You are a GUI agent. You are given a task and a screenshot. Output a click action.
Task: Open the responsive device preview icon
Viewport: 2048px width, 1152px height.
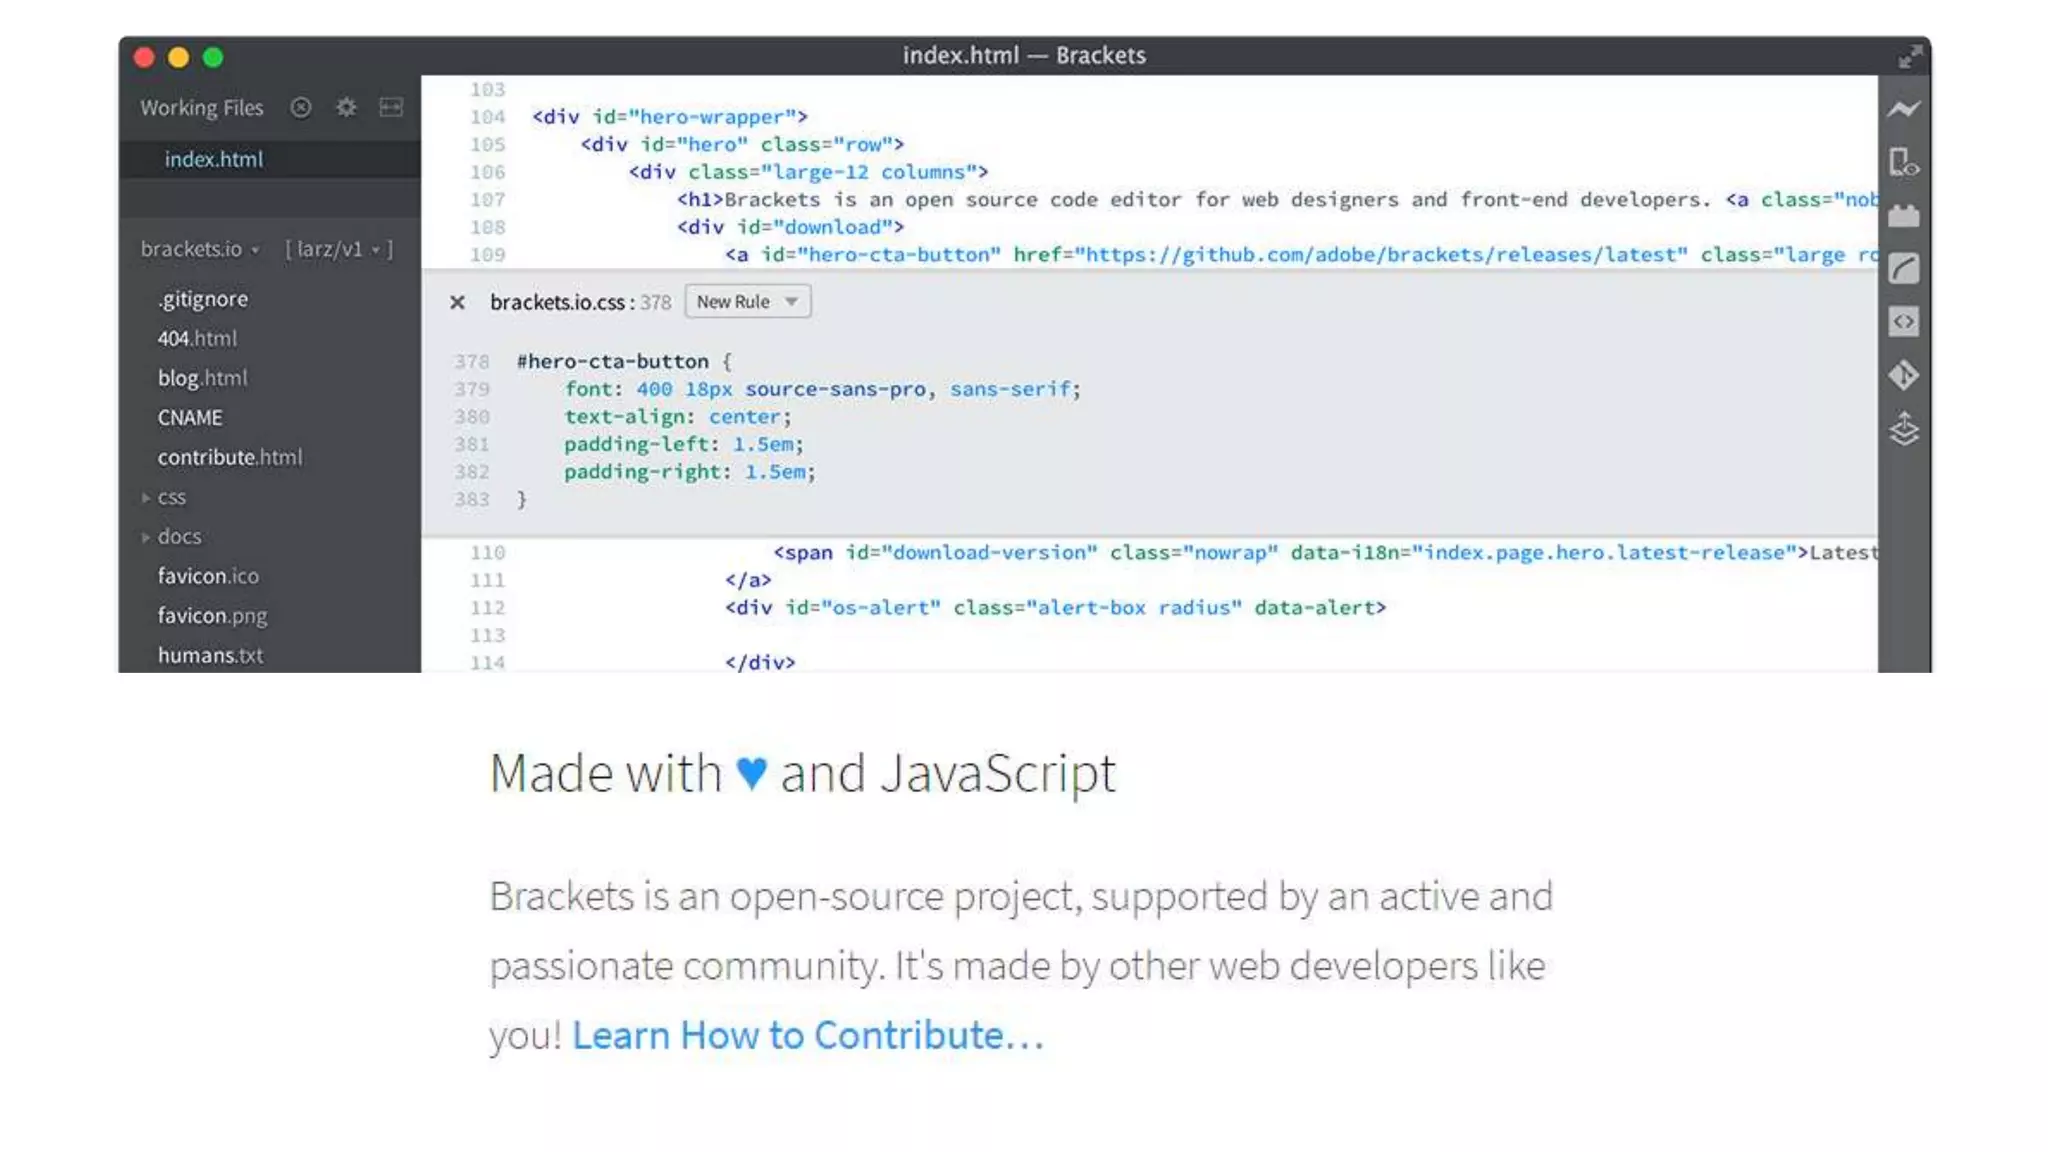1903,162
